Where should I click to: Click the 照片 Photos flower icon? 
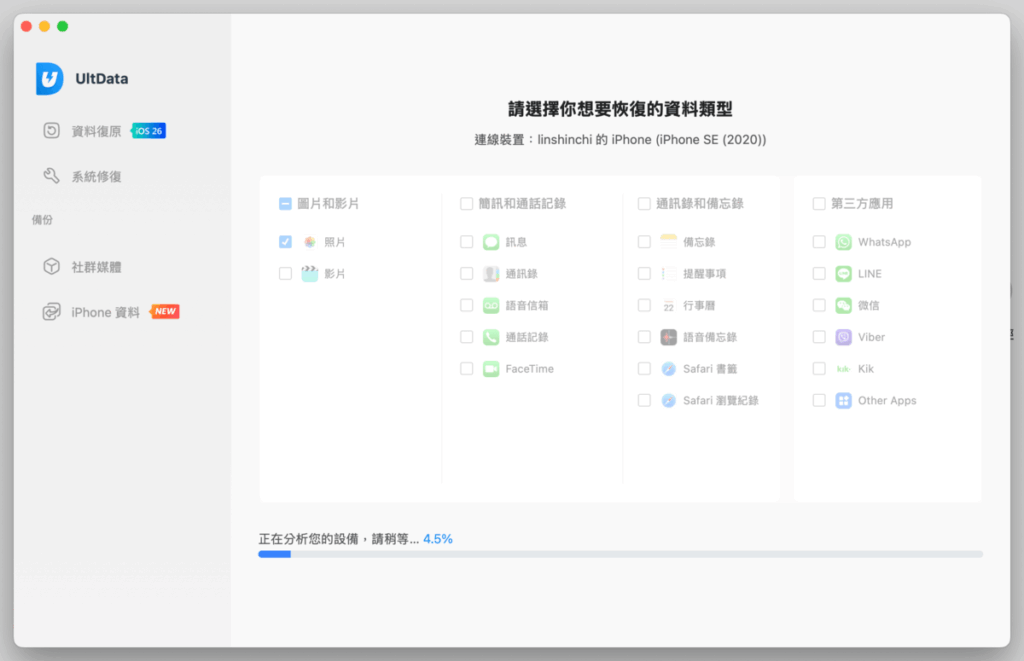pyautogui.click(x=310, y=242)
